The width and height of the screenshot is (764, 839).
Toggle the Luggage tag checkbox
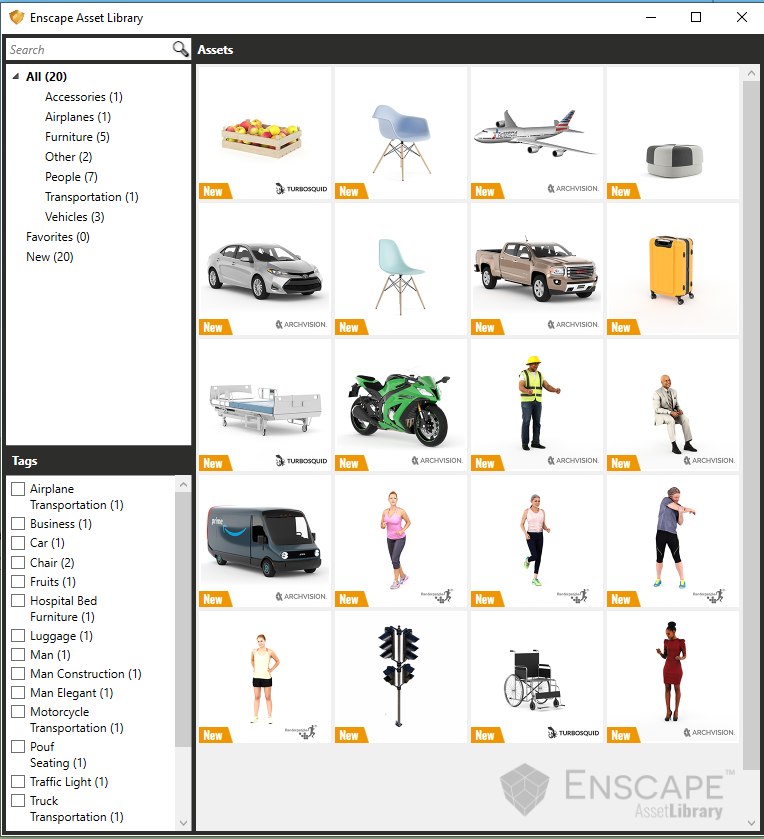click(18, 636)
